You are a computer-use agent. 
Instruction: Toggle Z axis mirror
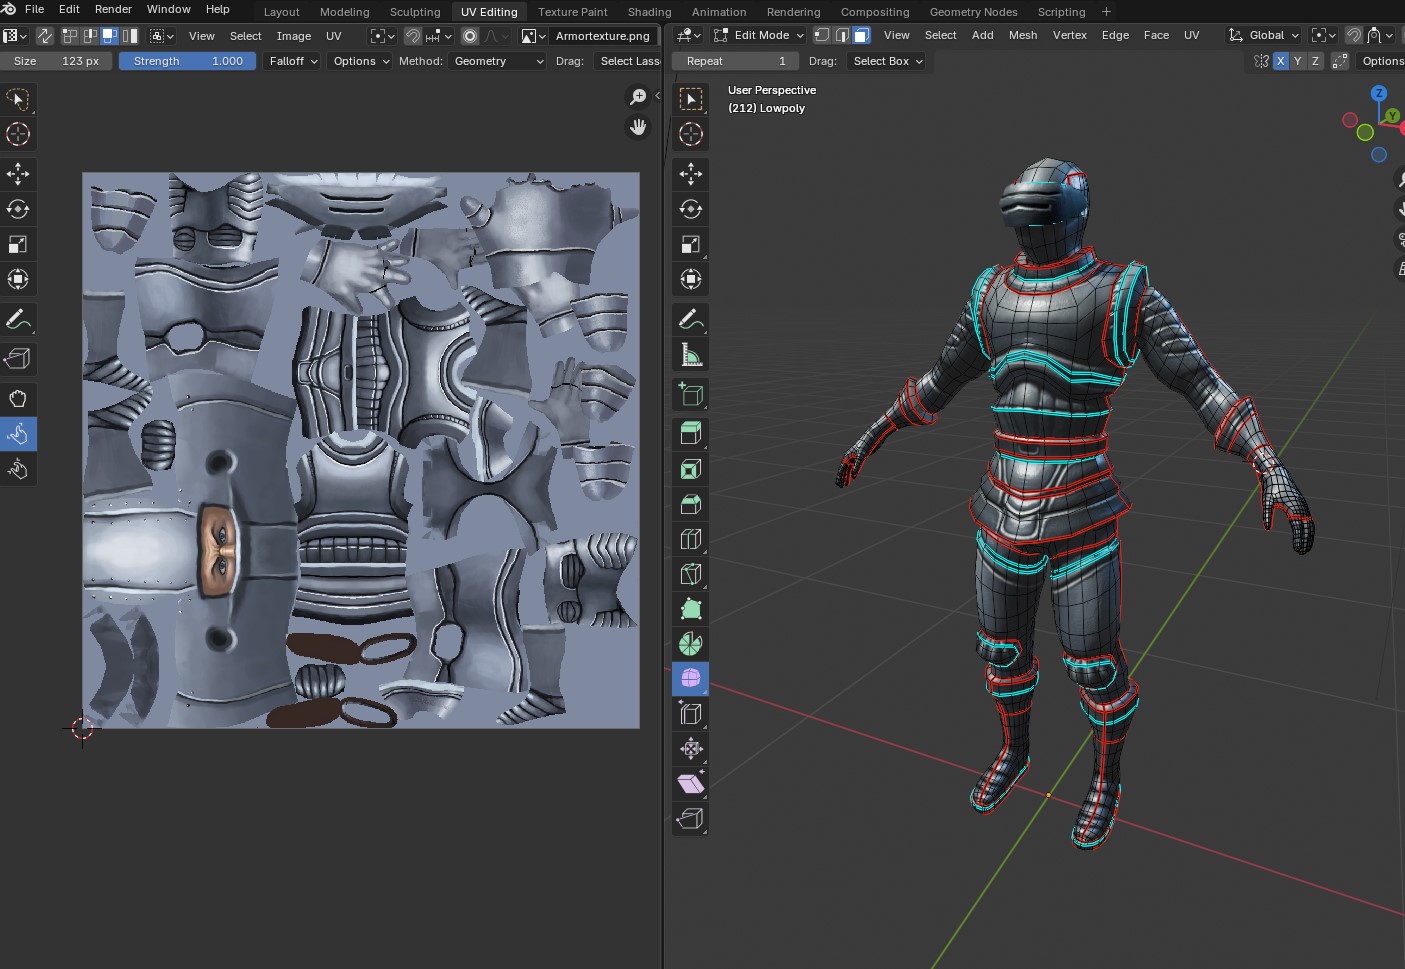click(x=1315, y=61)
